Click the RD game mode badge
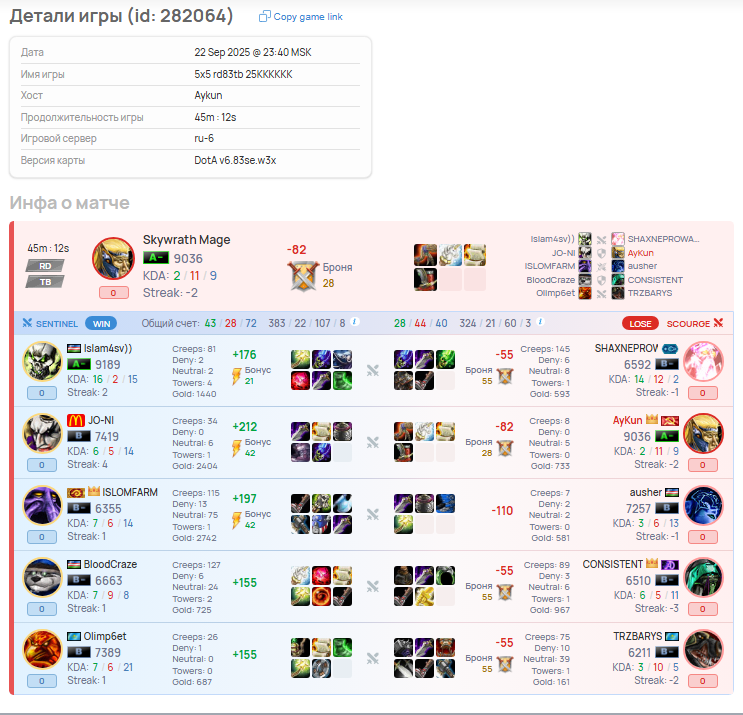Viewport: 743px width, 715px height. click(45, 266)
